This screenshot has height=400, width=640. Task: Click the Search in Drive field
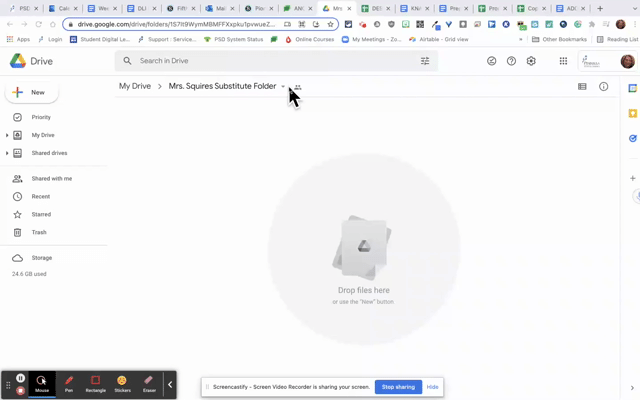tap(278, 61)
